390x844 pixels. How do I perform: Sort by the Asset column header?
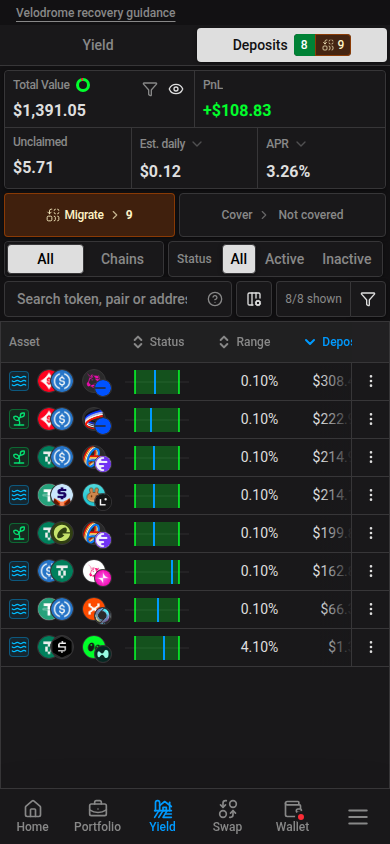pyautogui.click(x=24, y=342)
